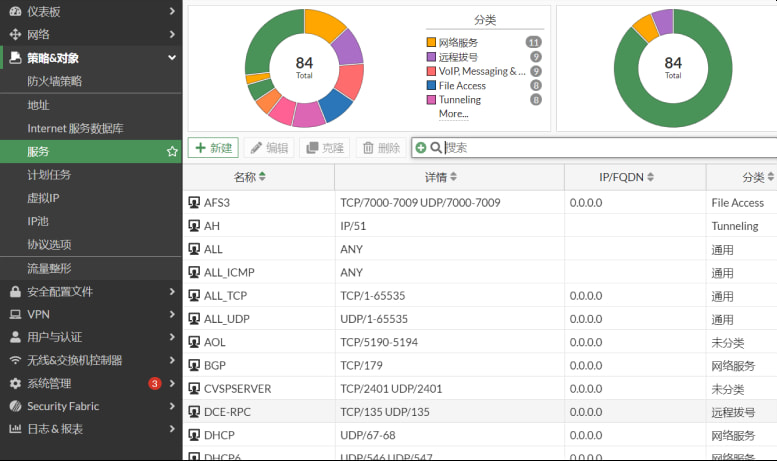The height and width of the screenshot is (461, 777).
Task: Click the green plus filter icon in search bar
Action: click(x=421, y=148)
